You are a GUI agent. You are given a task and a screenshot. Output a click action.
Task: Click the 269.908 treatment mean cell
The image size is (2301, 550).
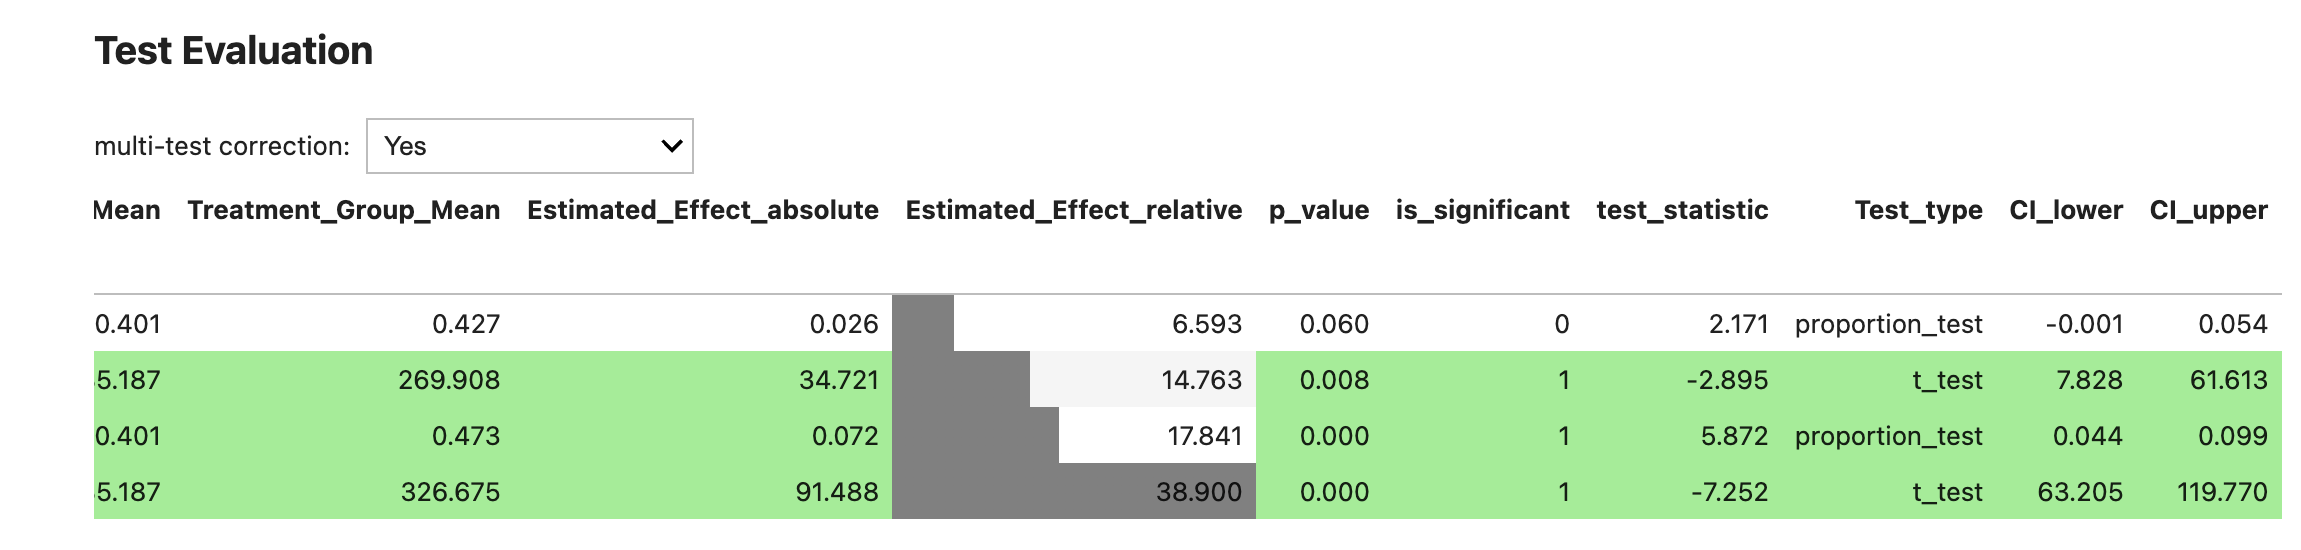click(449, 380)
